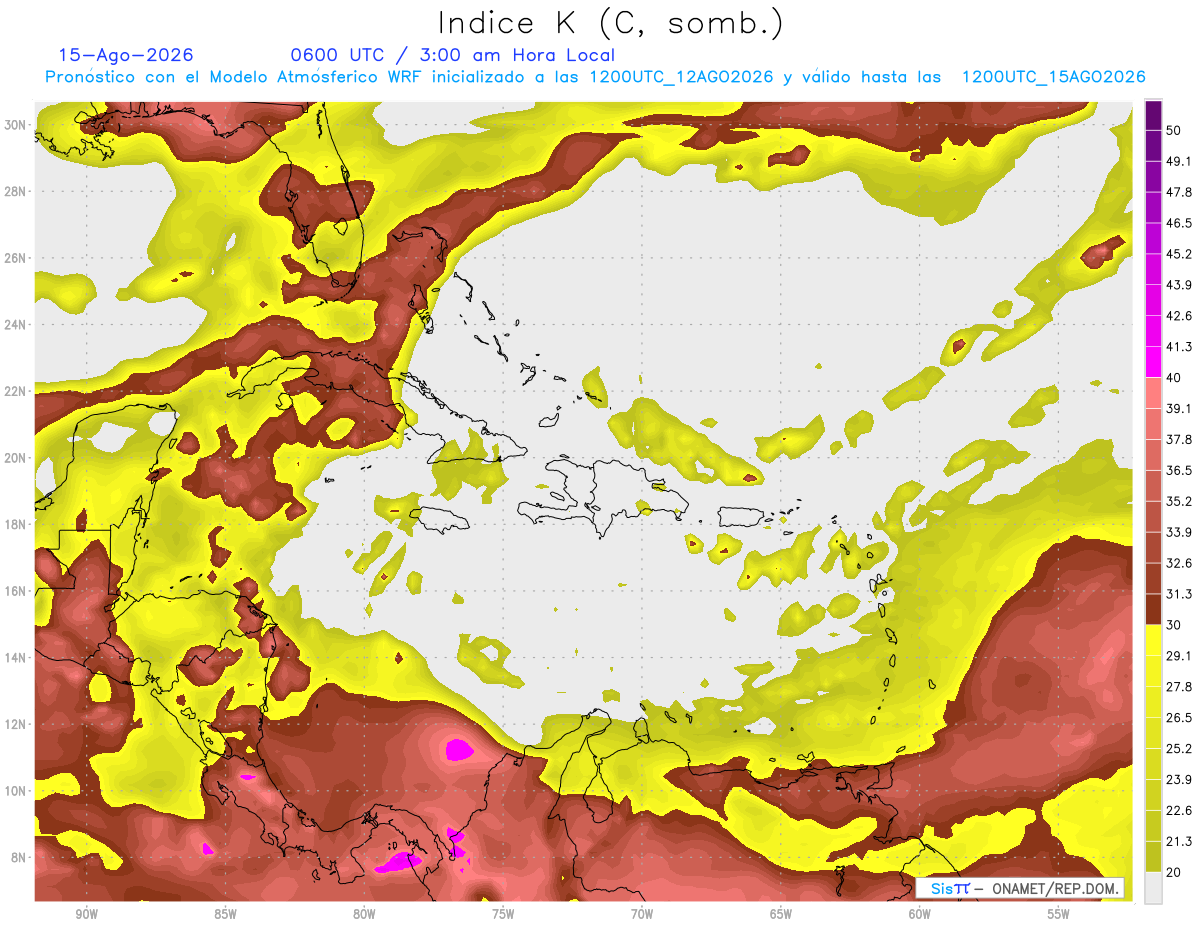Click the 22N latitude label
Screen dimensions: 1200x927
pyautogui.click(x=16, y=391)
